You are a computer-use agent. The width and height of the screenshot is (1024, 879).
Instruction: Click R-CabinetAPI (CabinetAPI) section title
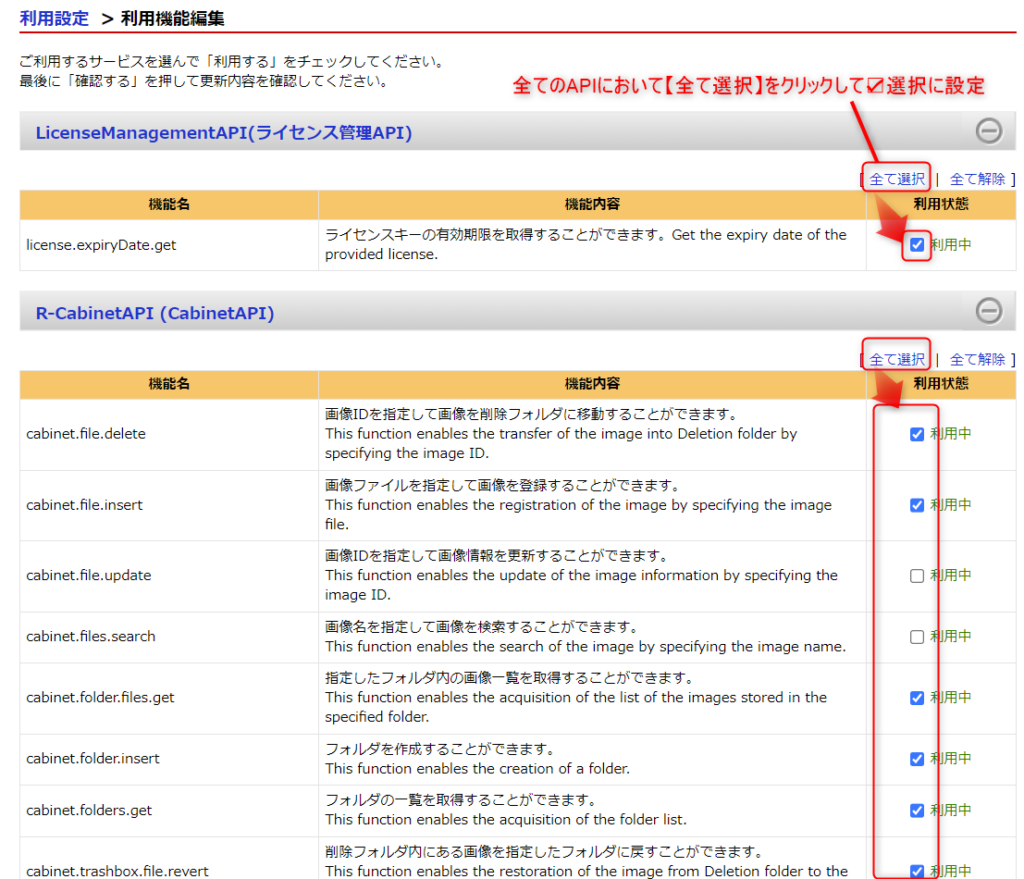[x=155, y=313]
